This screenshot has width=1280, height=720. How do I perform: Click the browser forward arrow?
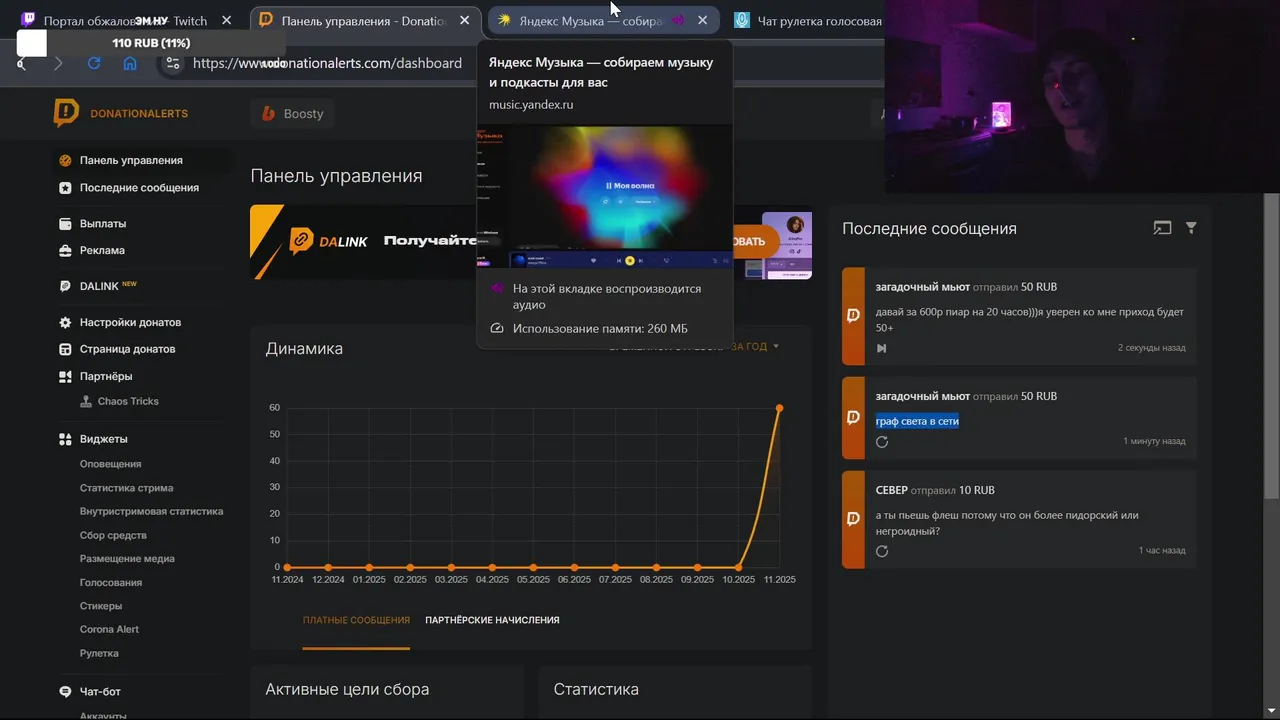tap(58, 63)
